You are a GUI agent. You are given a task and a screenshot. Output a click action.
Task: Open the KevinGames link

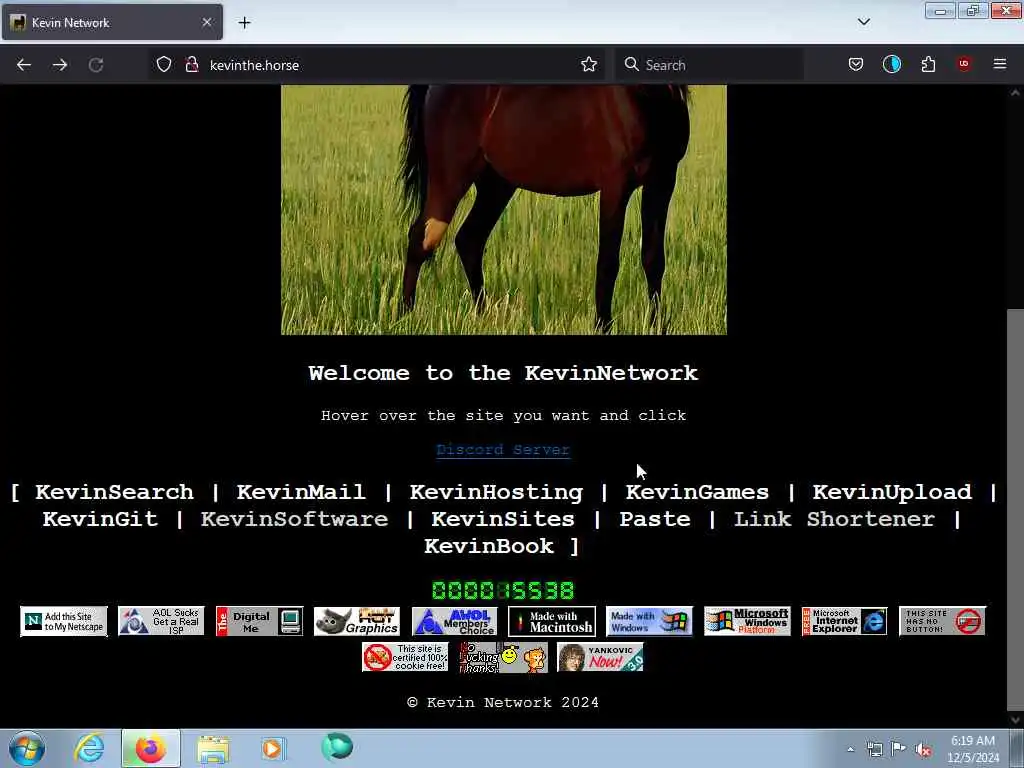697,492
